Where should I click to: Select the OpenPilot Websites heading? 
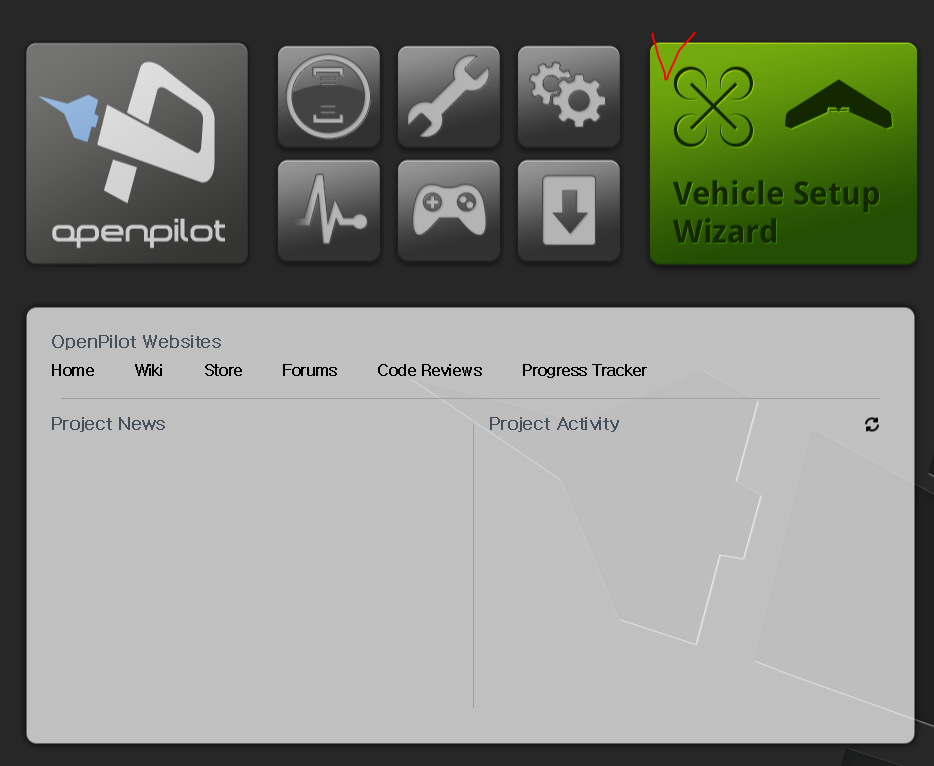tap(136, 342)
